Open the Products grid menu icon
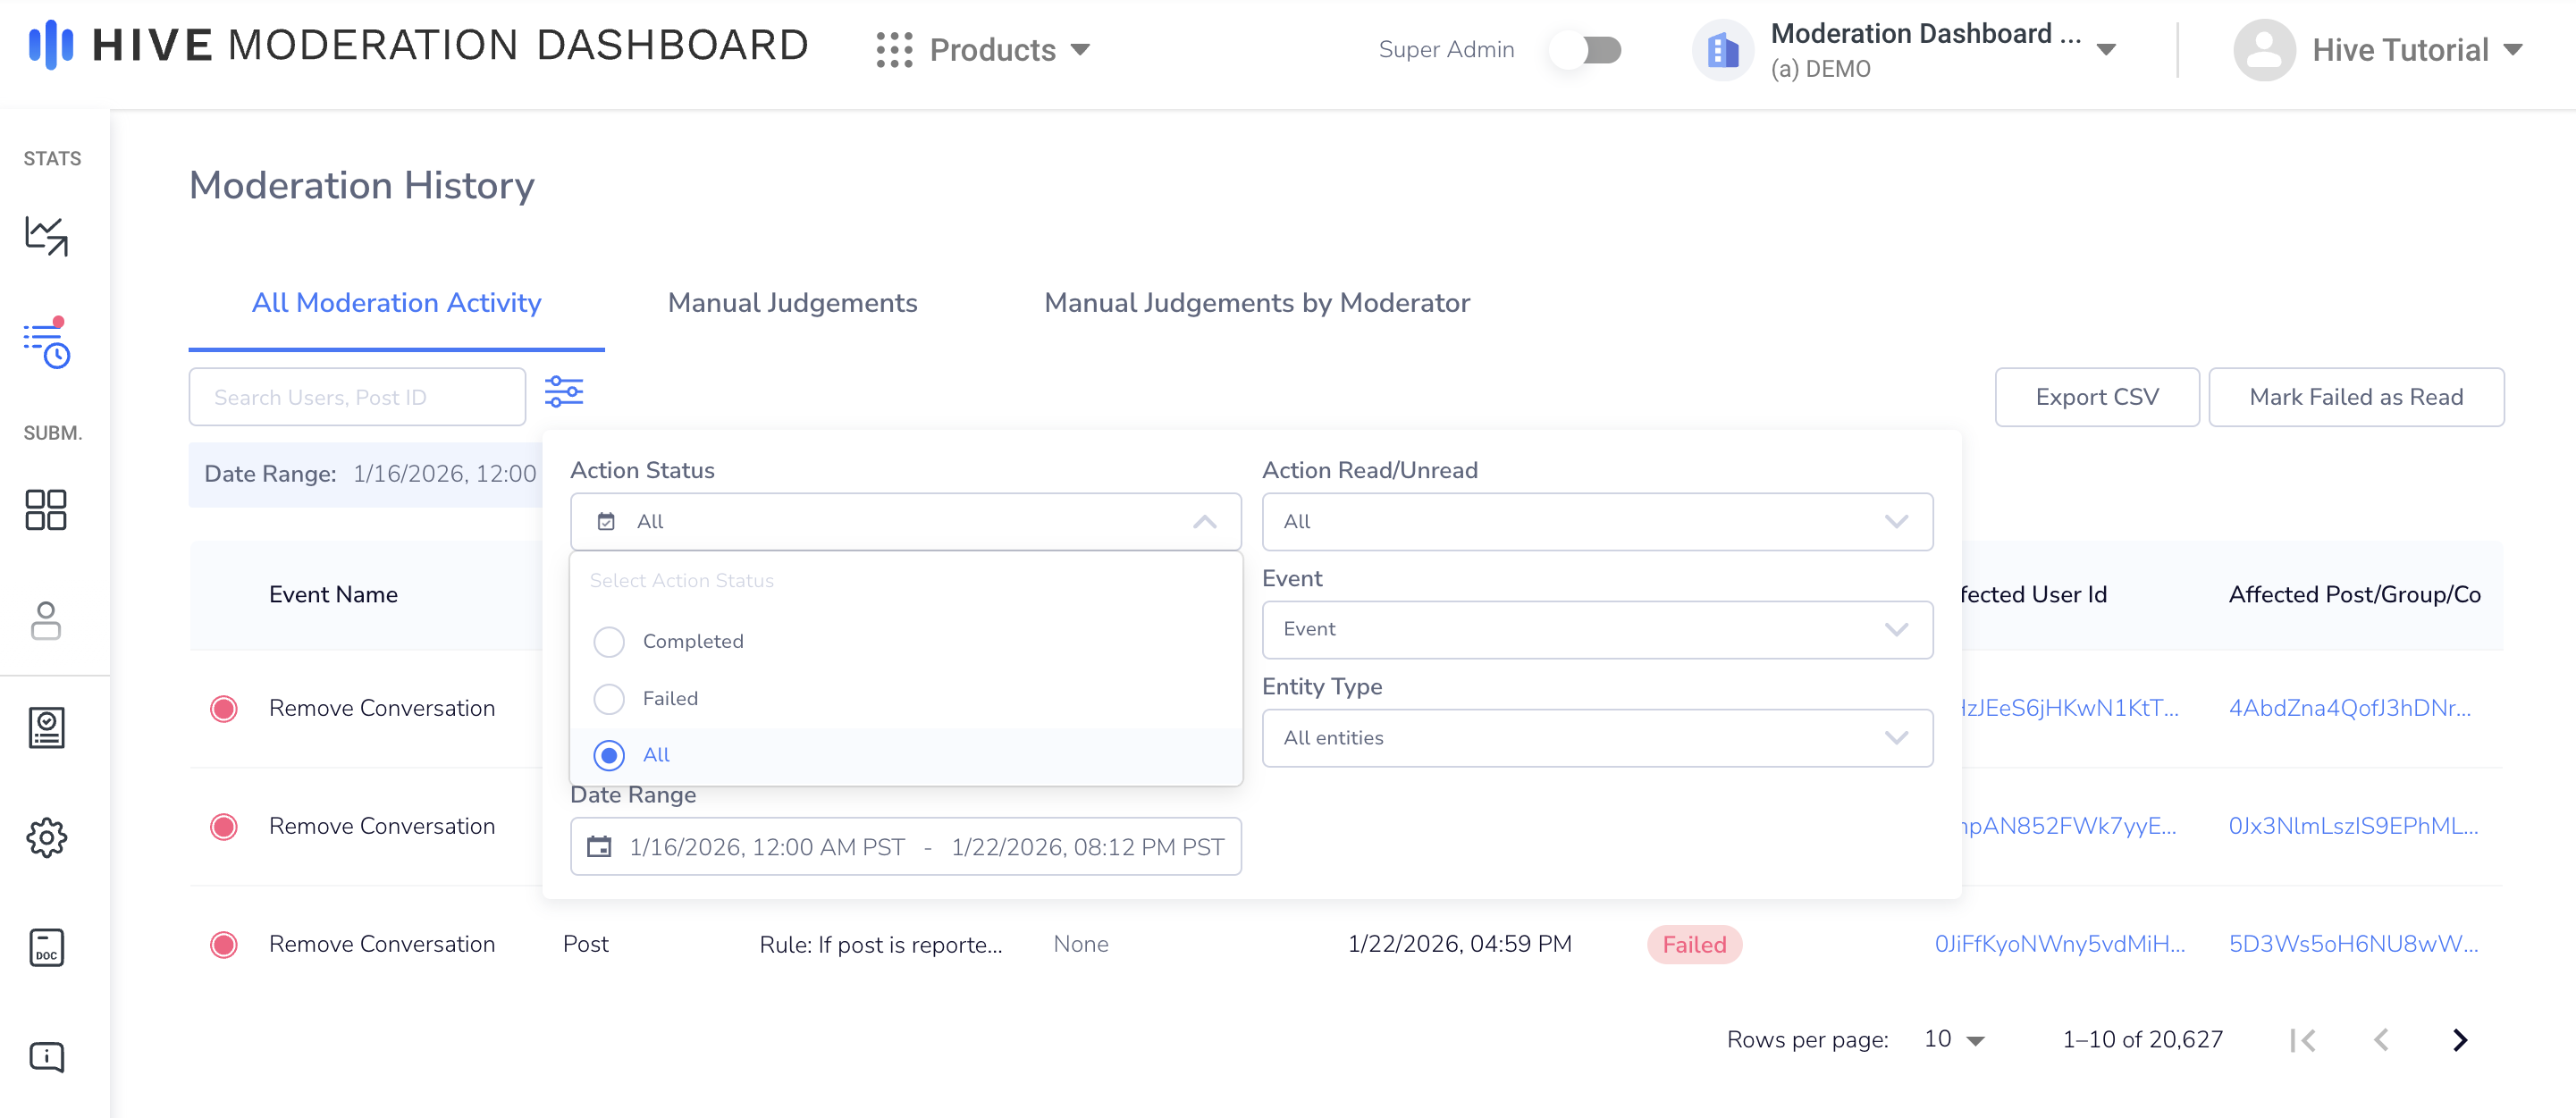 894,50
